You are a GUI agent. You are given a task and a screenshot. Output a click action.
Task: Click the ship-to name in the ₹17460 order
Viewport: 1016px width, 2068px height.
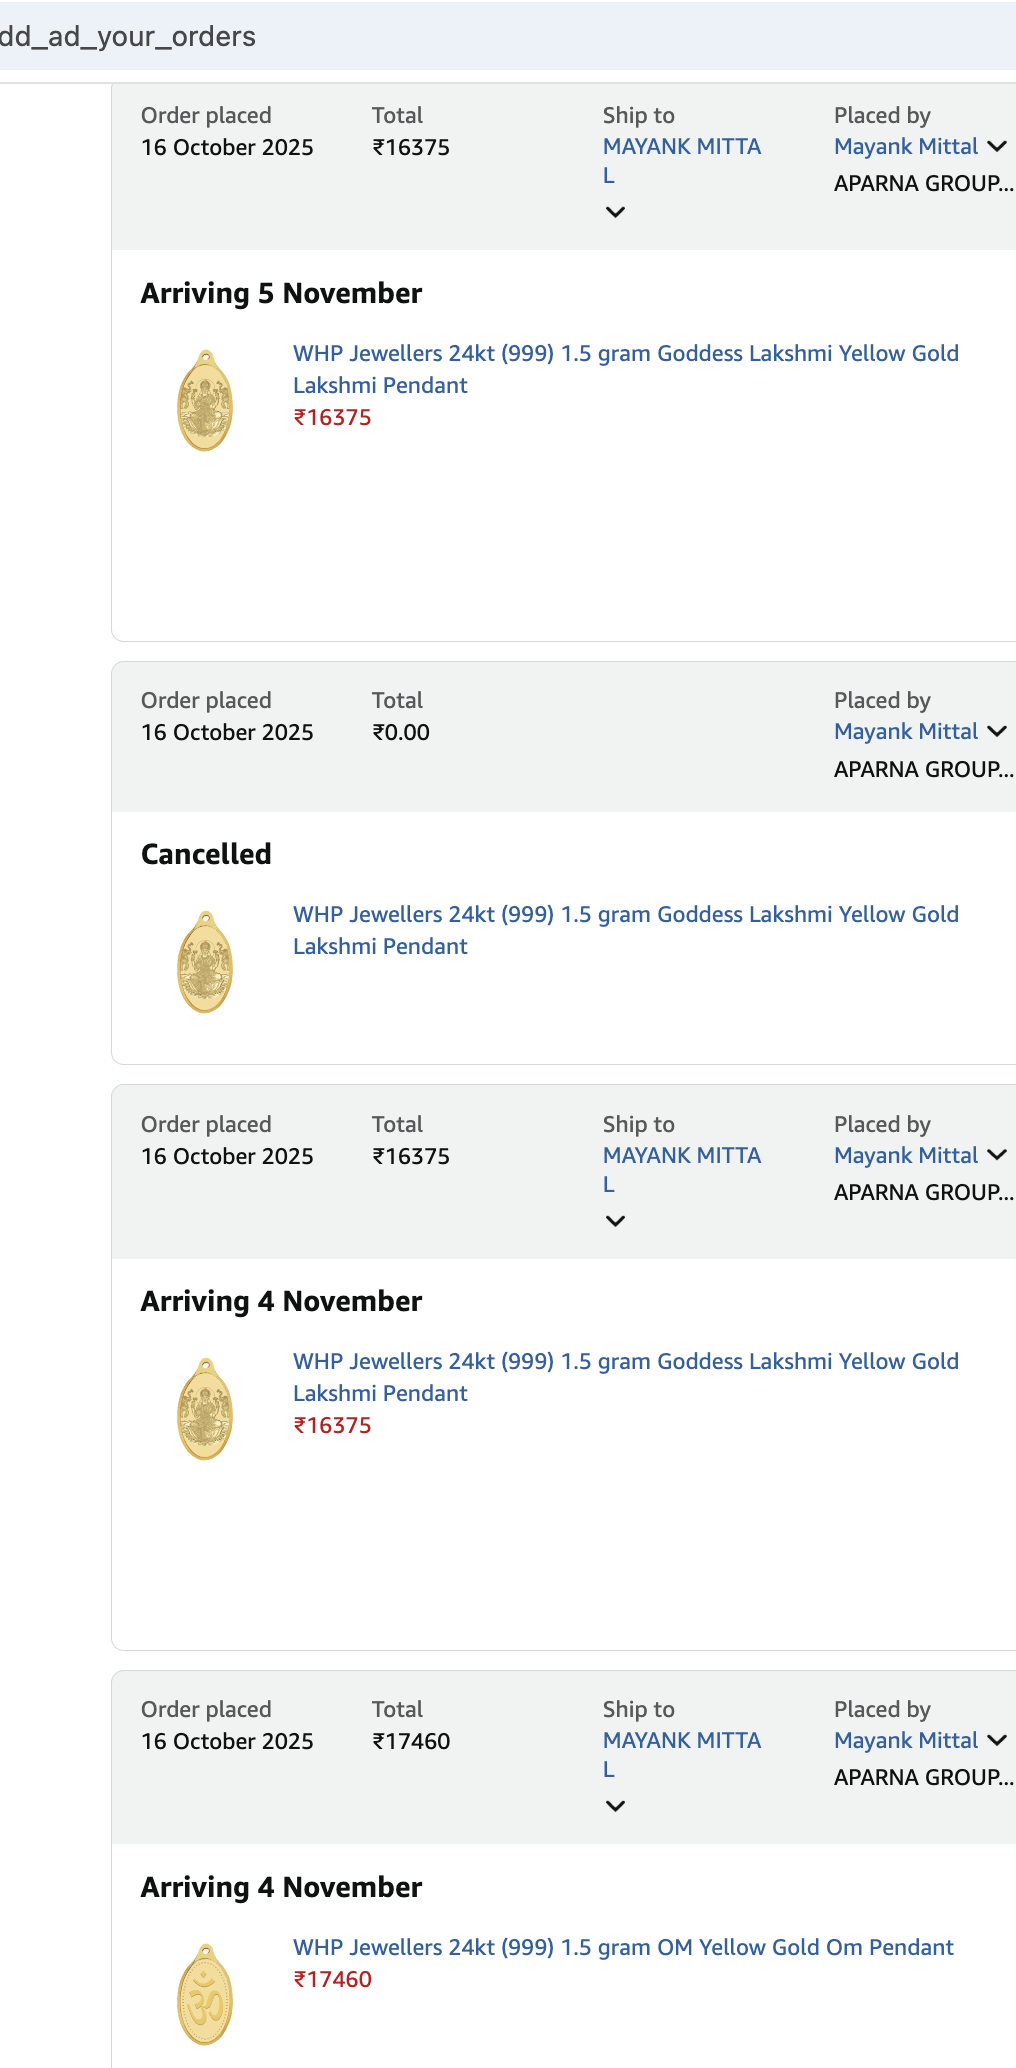[681, 1741]
